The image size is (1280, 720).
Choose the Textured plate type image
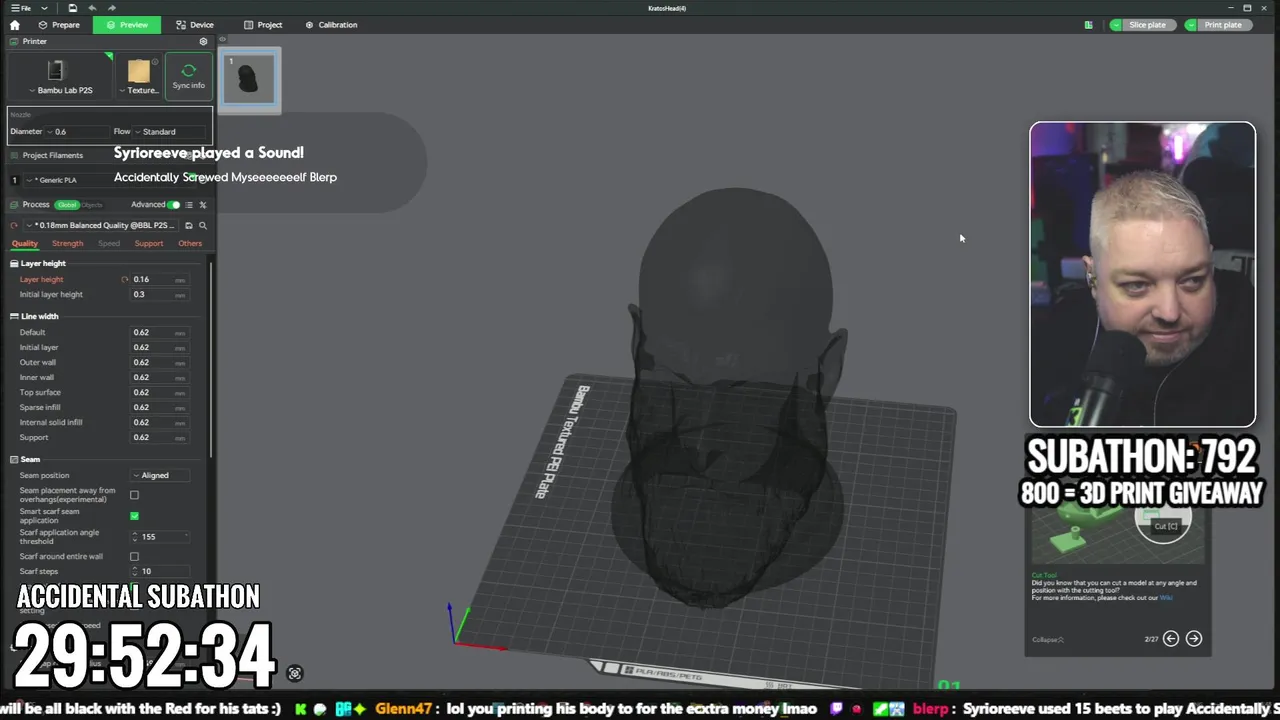(x=139, y=71)
